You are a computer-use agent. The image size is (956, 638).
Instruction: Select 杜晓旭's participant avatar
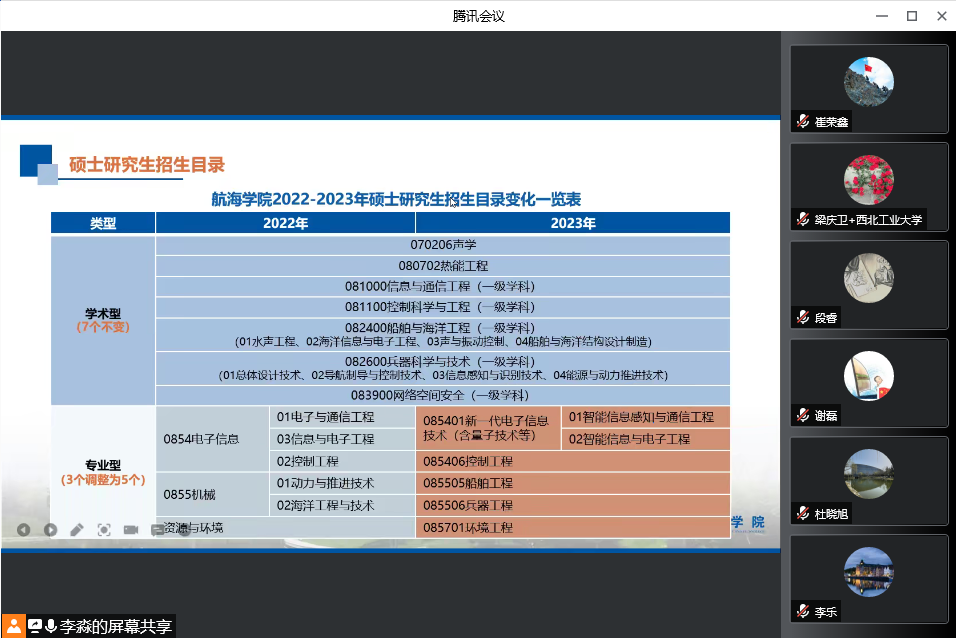tap(868, 474)
